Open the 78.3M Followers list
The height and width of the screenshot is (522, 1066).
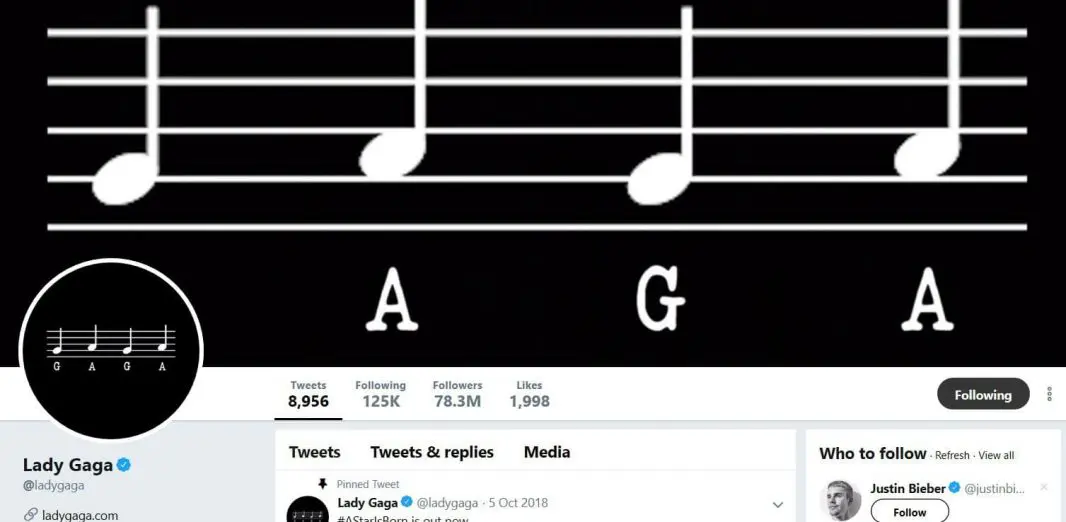(x=458, y=394)
